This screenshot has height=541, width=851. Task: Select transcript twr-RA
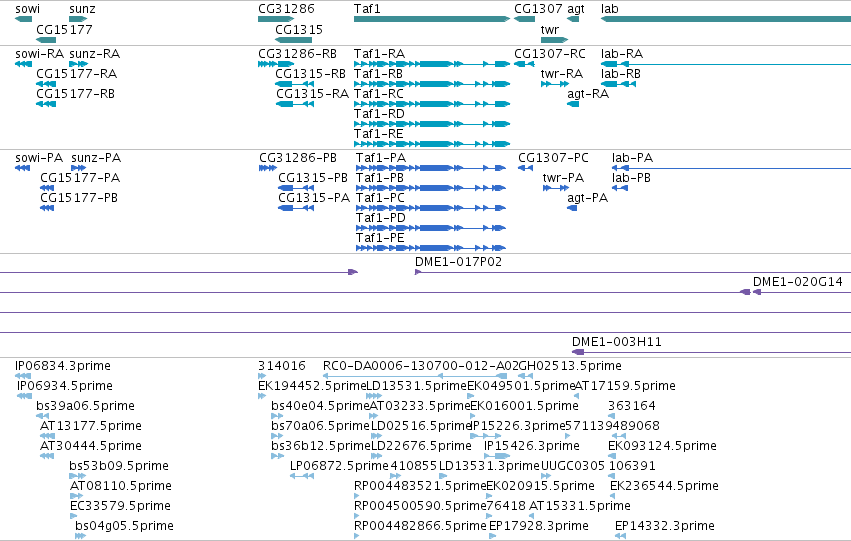562,74
